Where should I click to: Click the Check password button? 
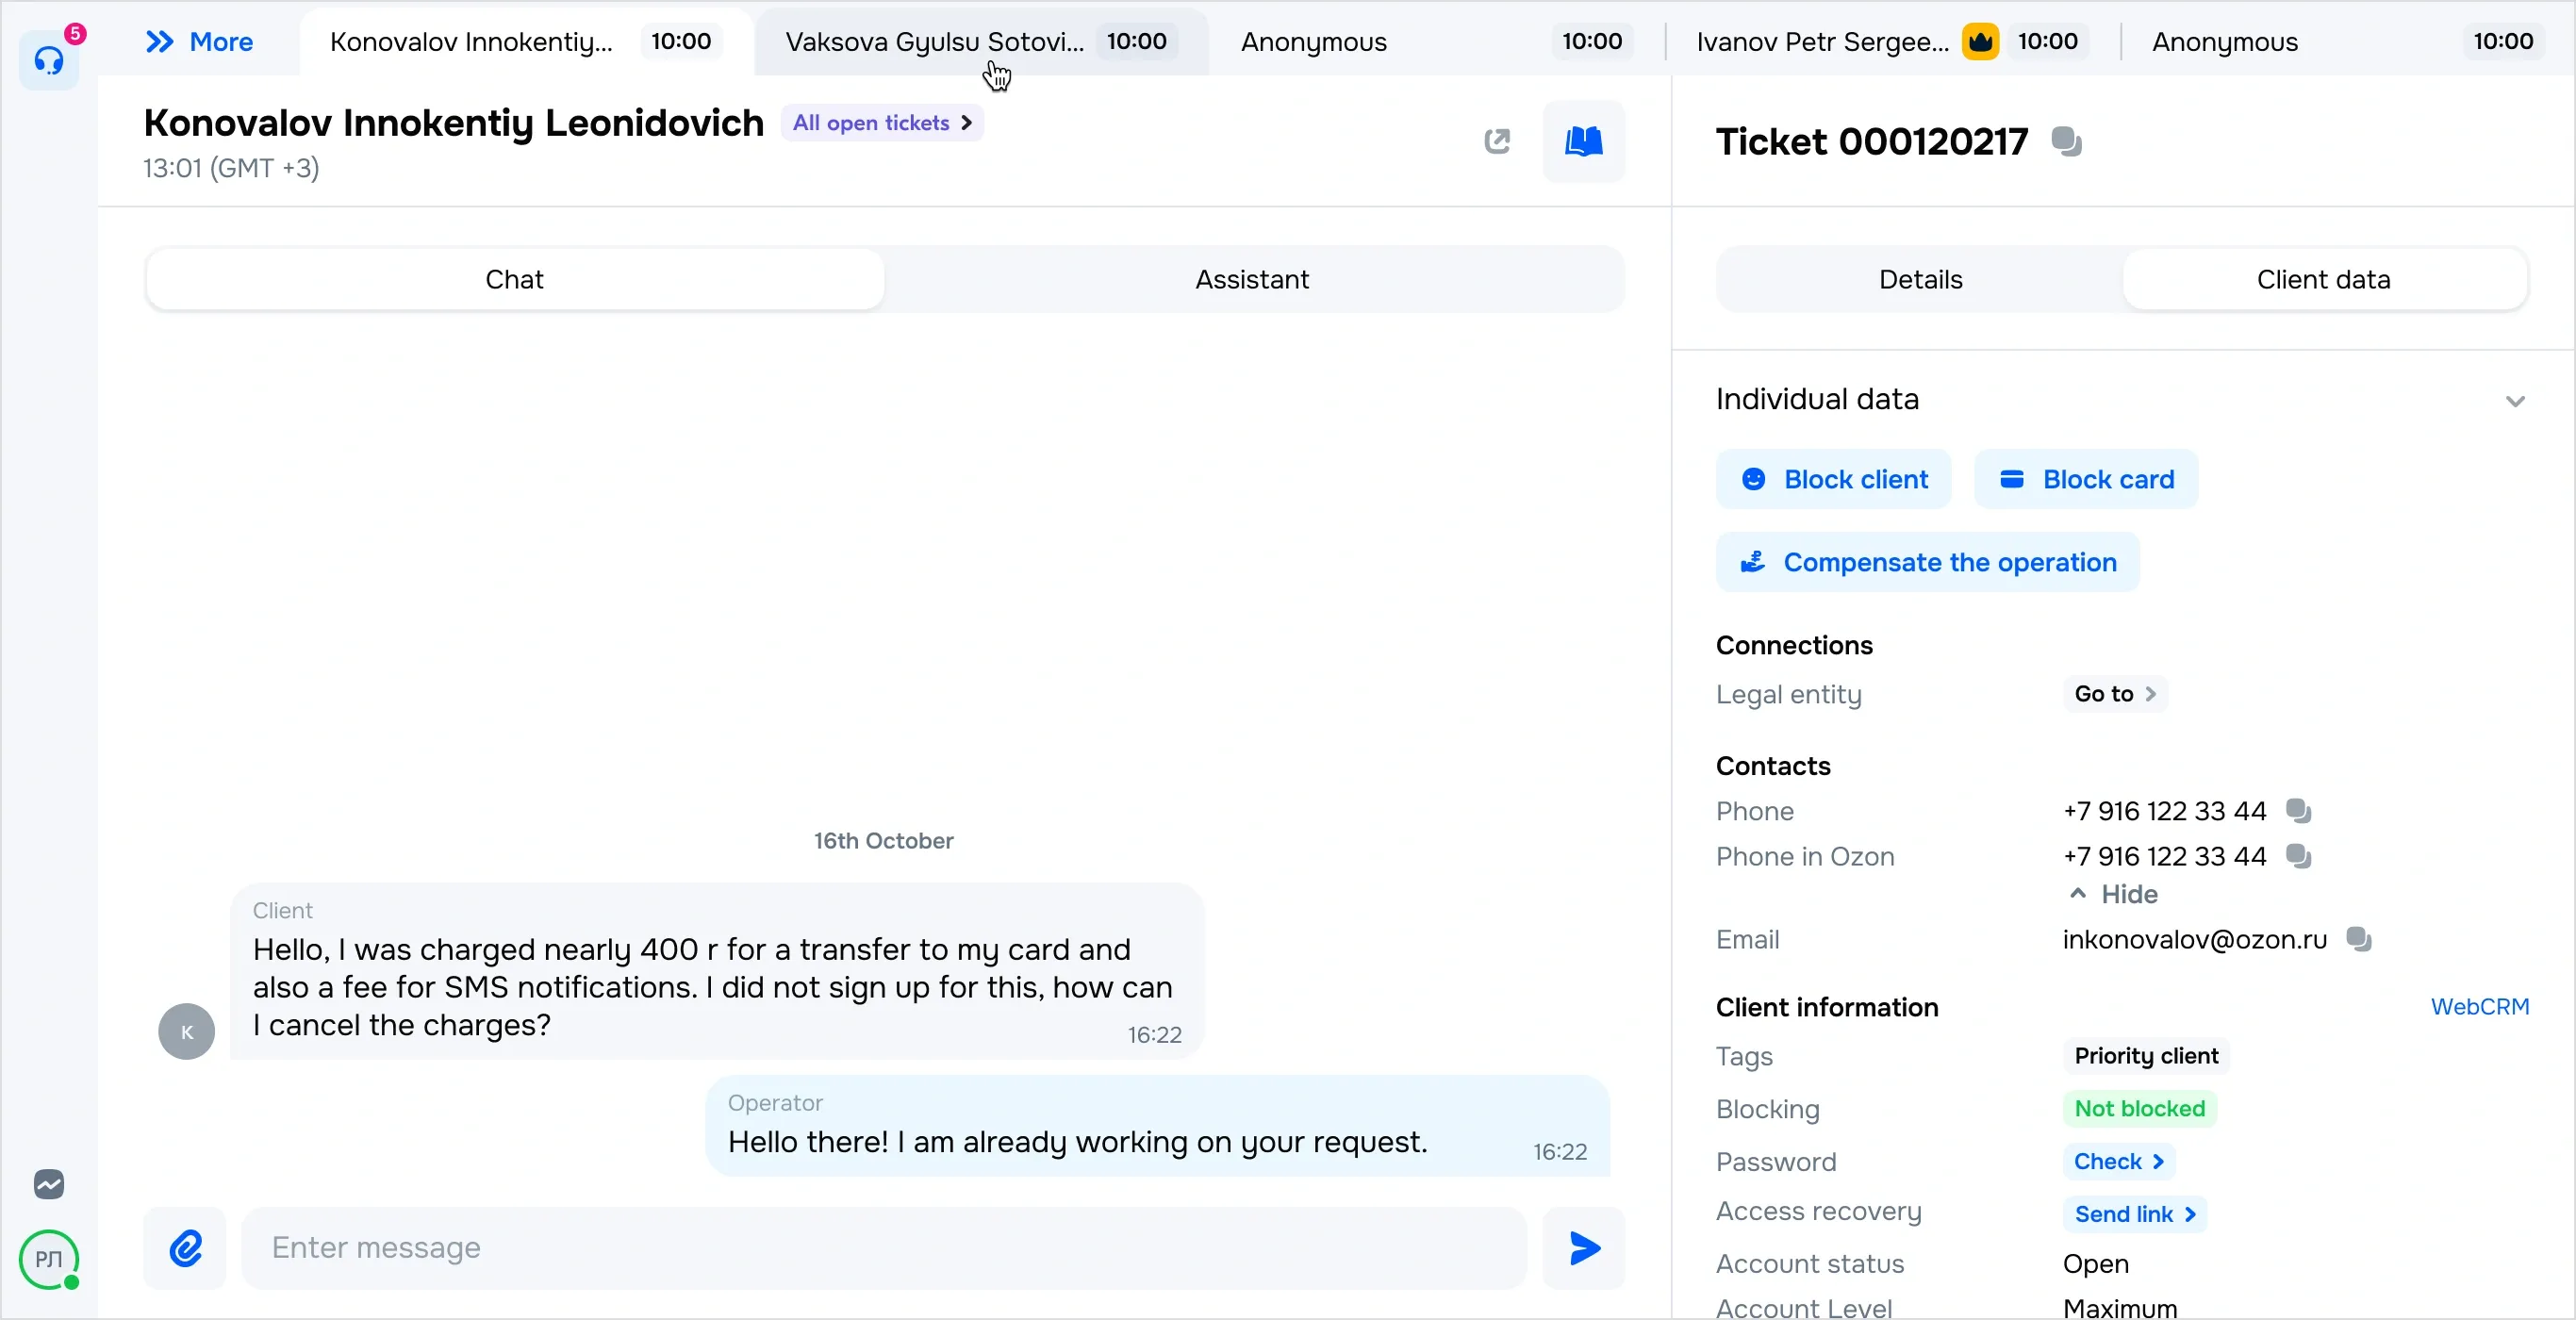pos(2118,1162)
